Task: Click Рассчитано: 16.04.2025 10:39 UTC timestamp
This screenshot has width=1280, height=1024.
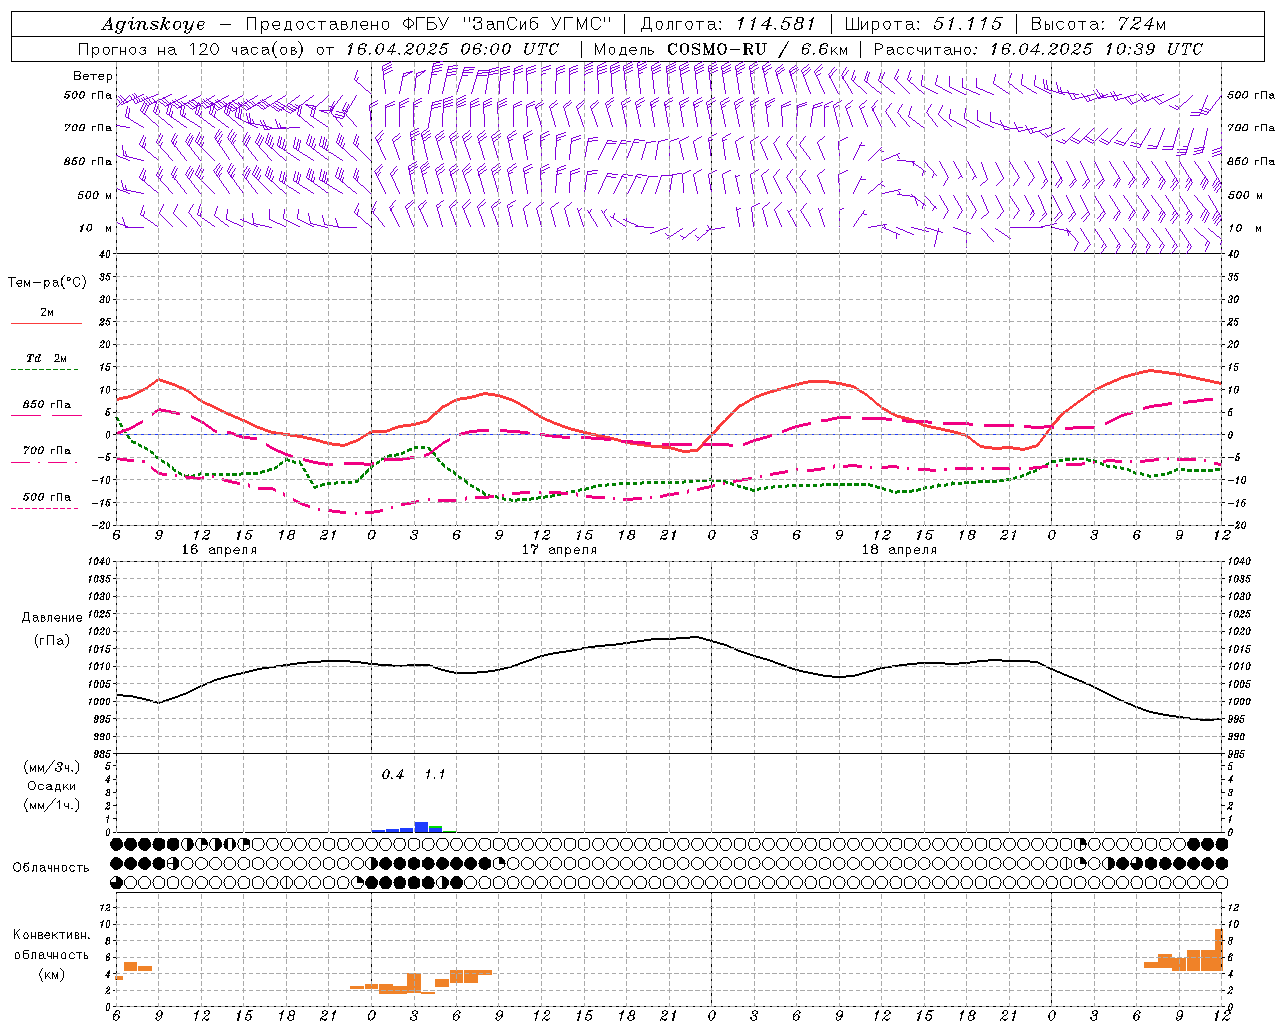Action: 1038,49
